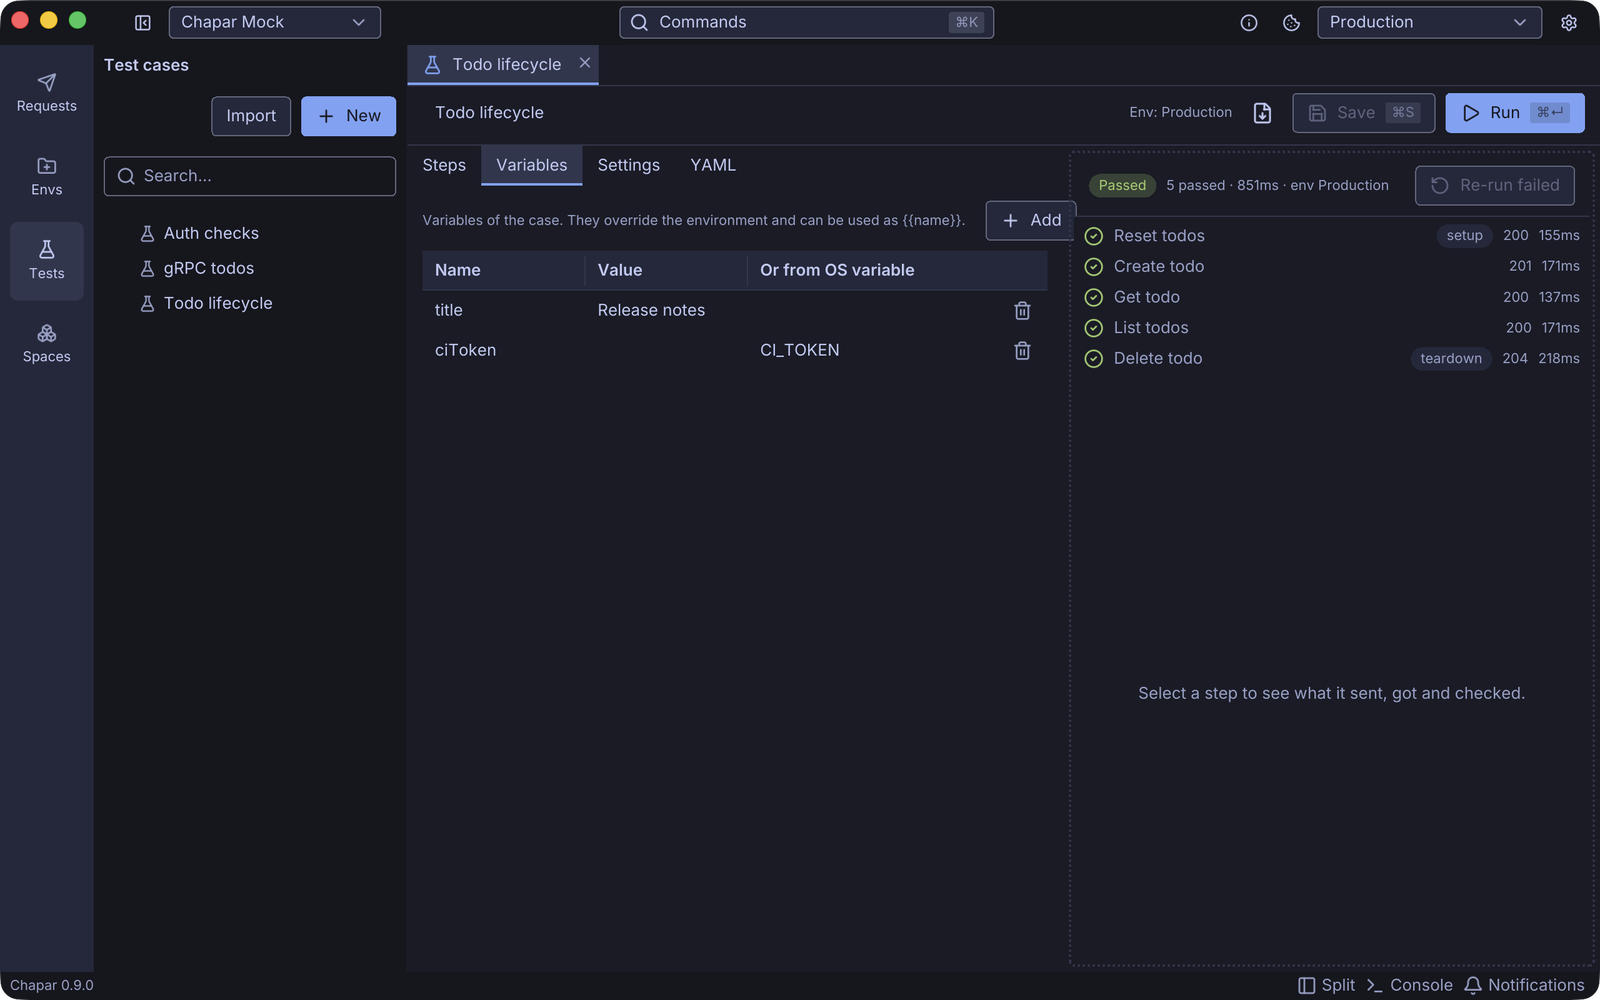1600x1000 pixels.
Task: Switch to the Settings tab
Action: (629, 165)
